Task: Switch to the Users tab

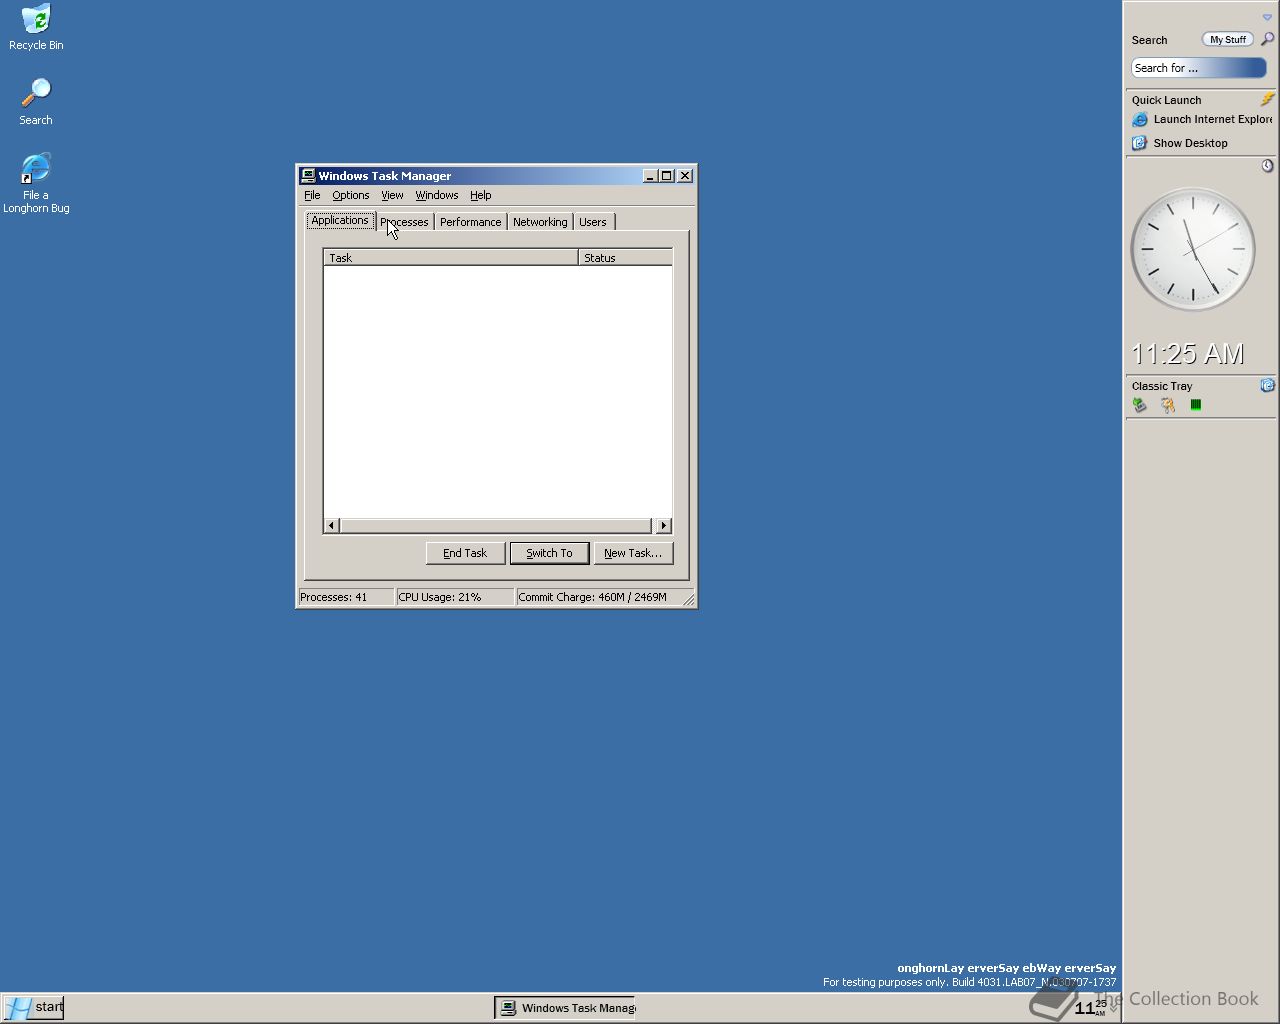Action: click(593, 222)
